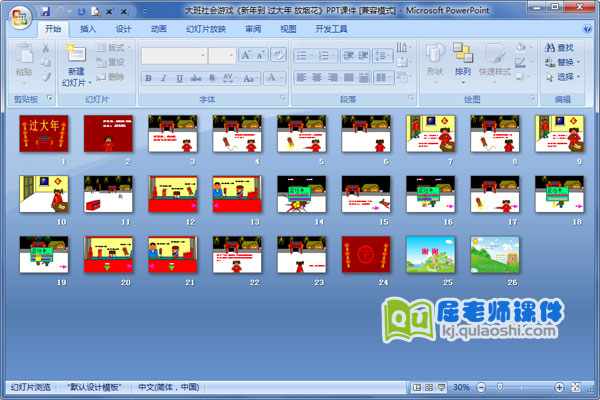Toggle Slide Sorter view button in status bar
This screenshot has width=600, height=400.
[428, 387]
